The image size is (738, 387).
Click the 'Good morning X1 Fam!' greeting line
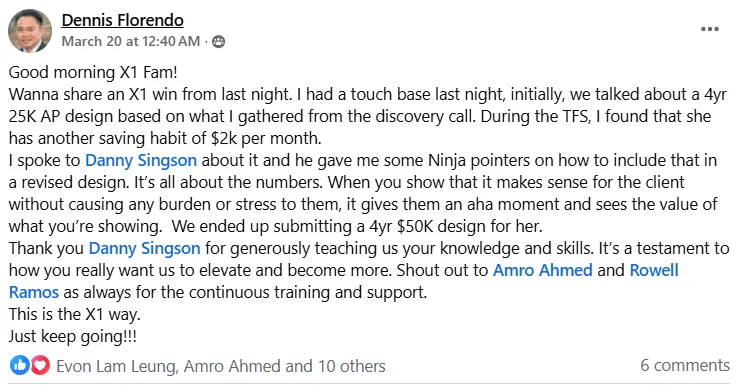(93, 73)
